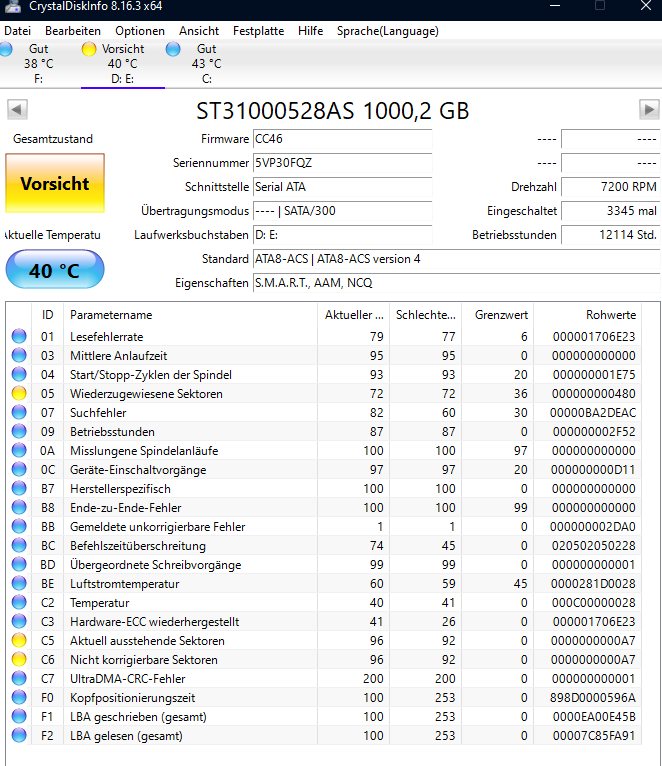
Task: Click raw value 020502050228
Action: [x=594, y=546]
